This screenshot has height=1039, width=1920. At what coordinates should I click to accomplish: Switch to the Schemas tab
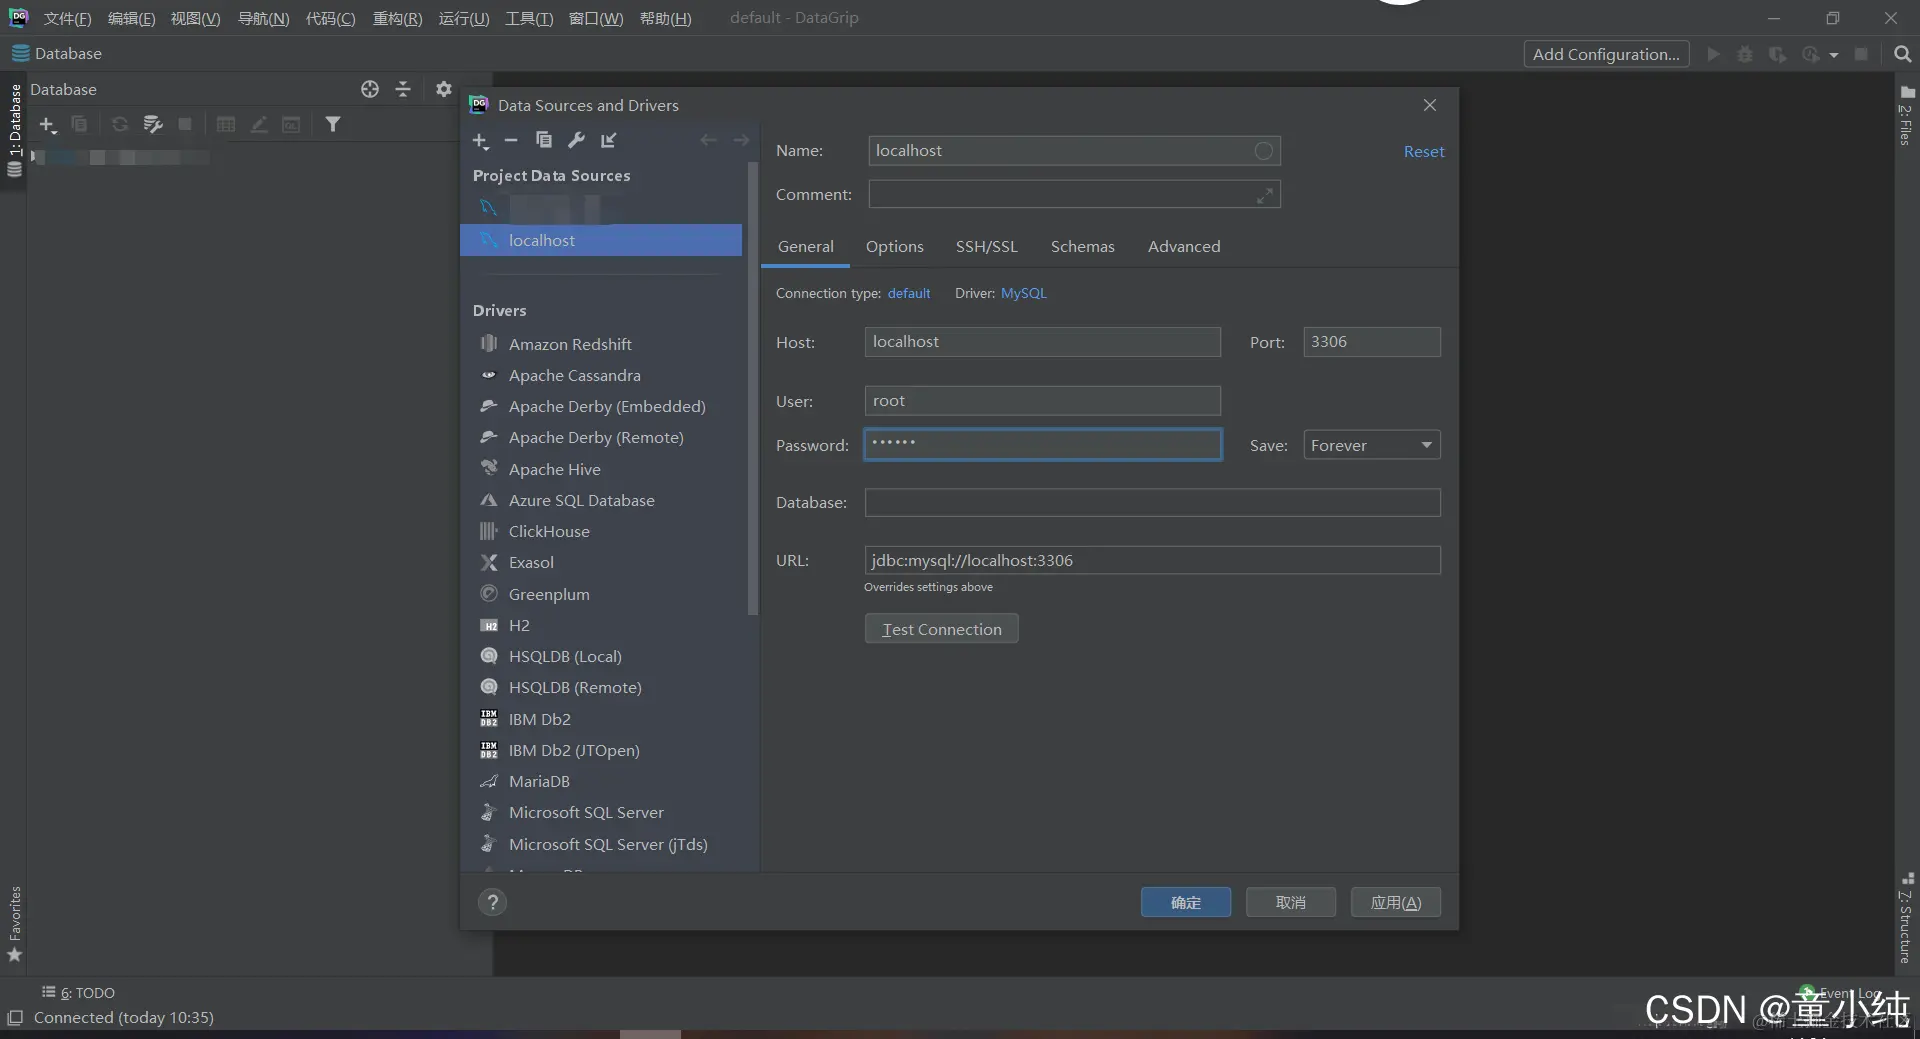click(x=1082, y=247)
